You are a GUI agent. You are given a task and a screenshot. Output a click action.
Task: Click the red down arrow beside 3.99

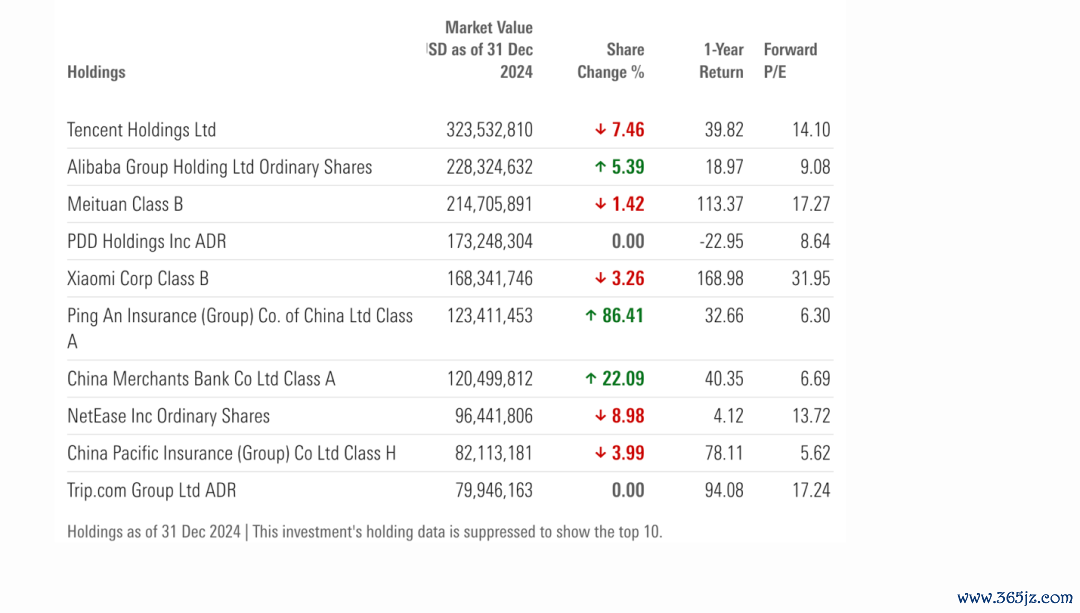[x=601, y=453]
